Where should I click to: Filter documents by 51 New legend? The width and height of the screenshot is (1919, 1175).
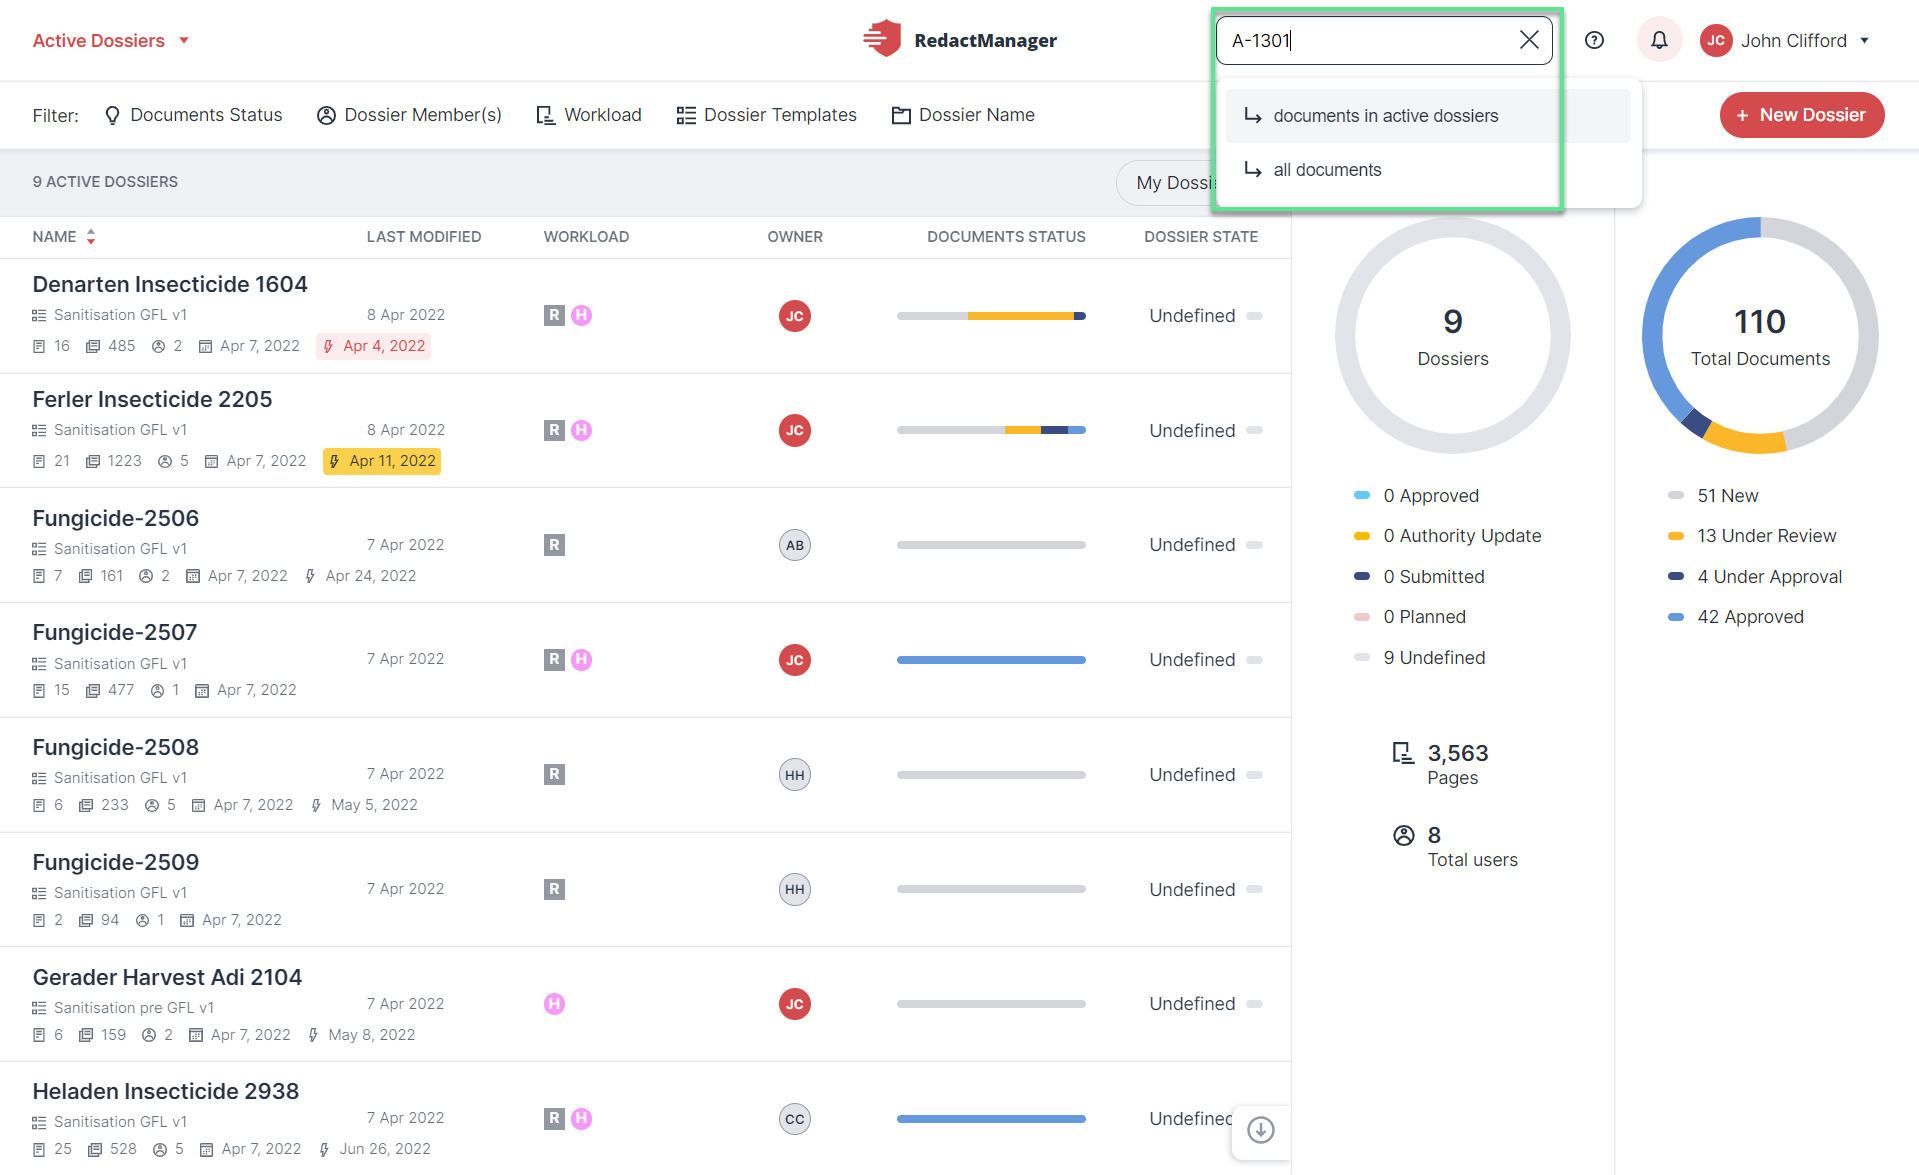[x=1713, y=496]
